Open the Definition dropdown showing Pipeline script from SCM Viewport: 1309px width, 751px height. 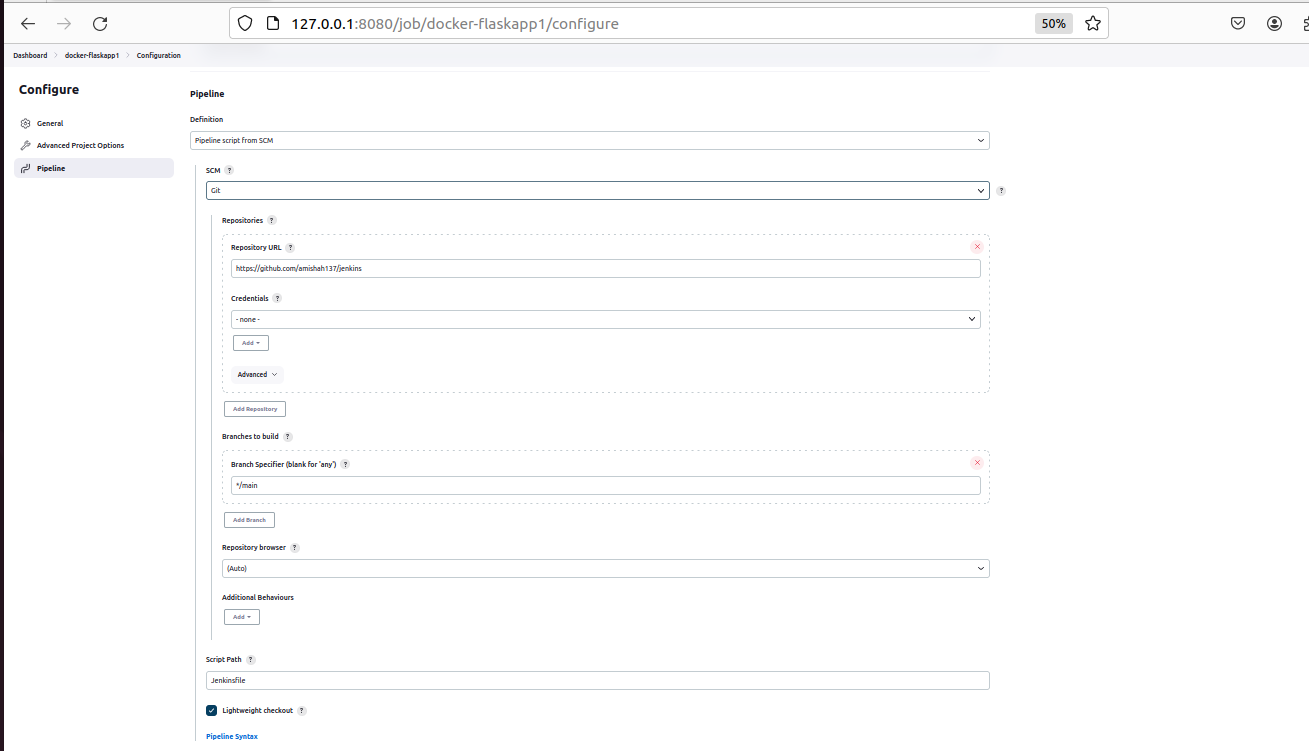590,140
